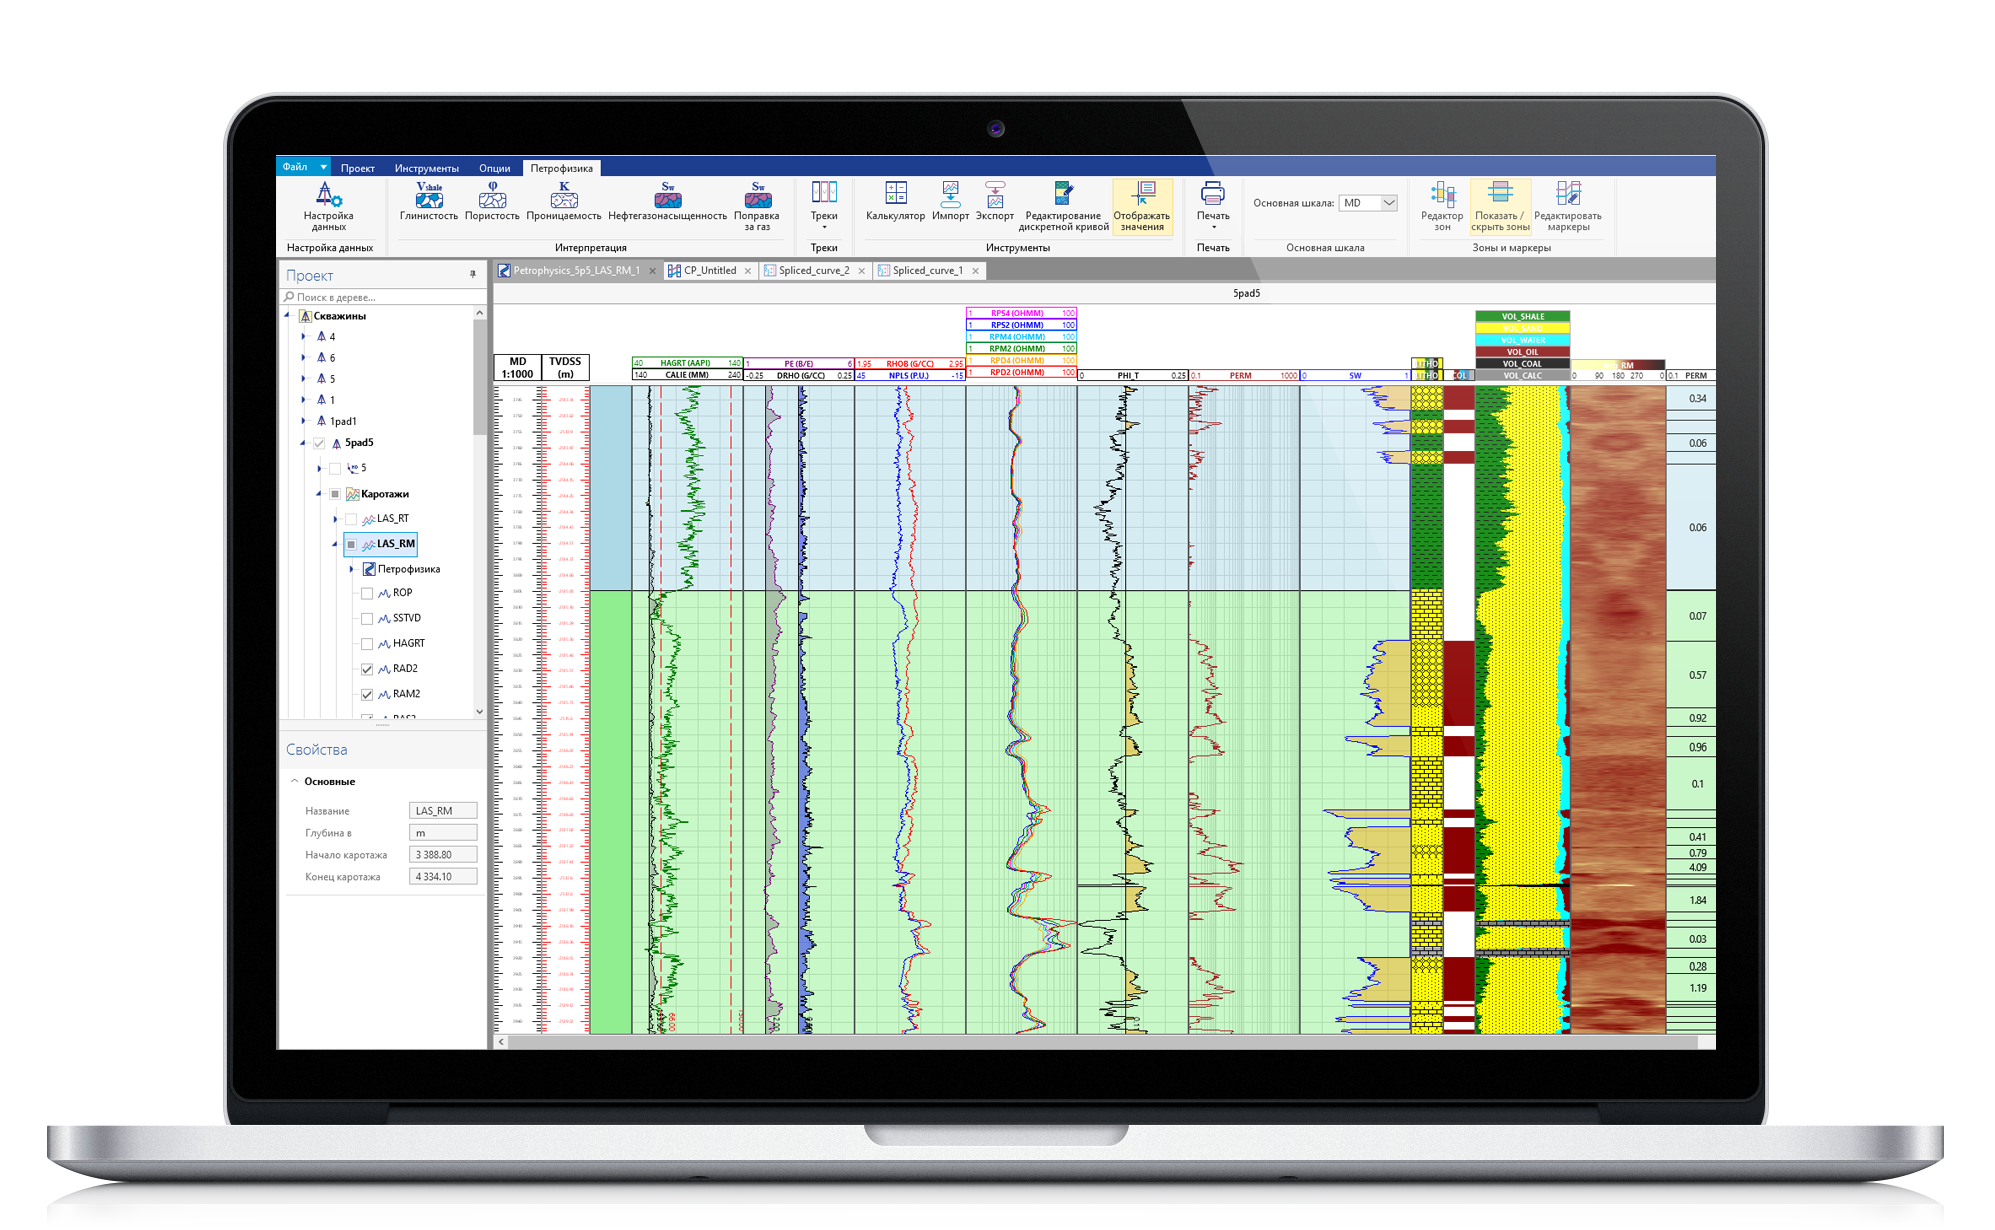
Task: Open the Редактор зон tool
Action: 1442,207
